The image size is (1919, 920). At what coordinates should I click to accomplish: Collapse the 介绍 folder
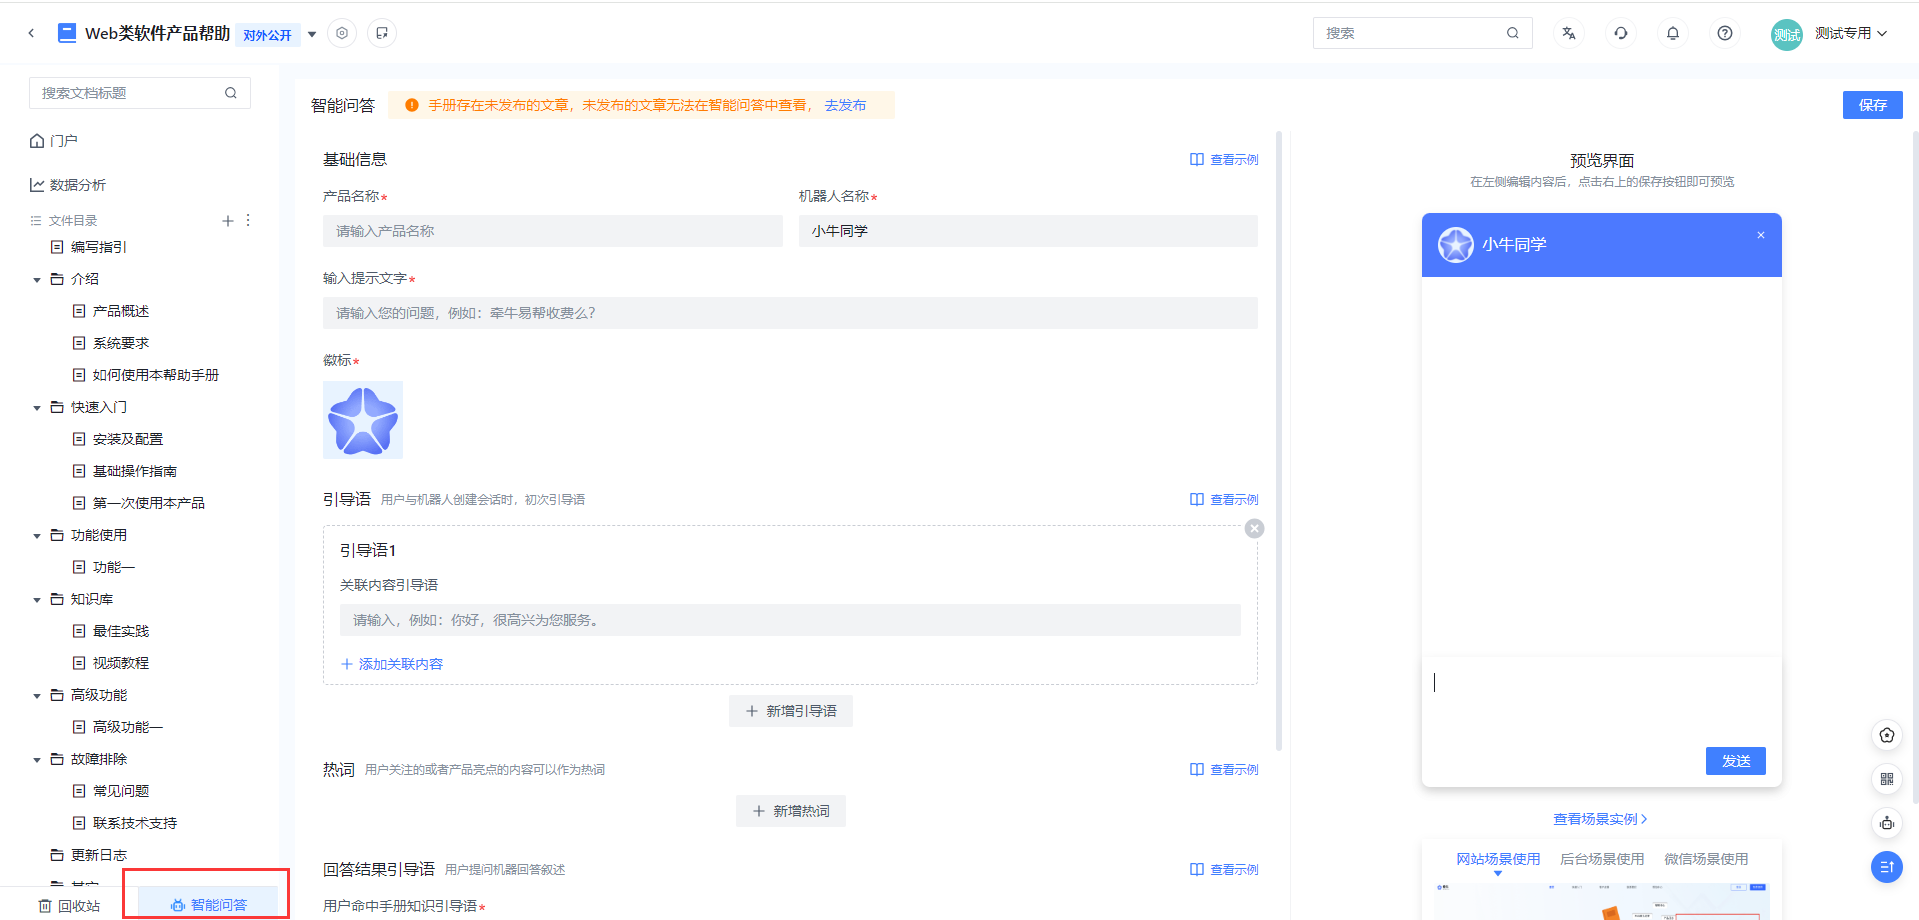pos(37,280)
